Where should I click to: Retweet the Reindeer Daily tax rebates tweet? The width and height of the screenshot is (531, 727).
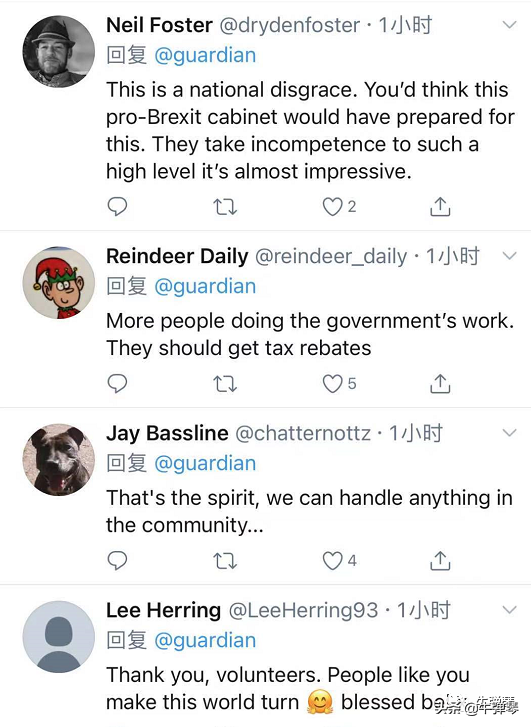tap(225, 384)
